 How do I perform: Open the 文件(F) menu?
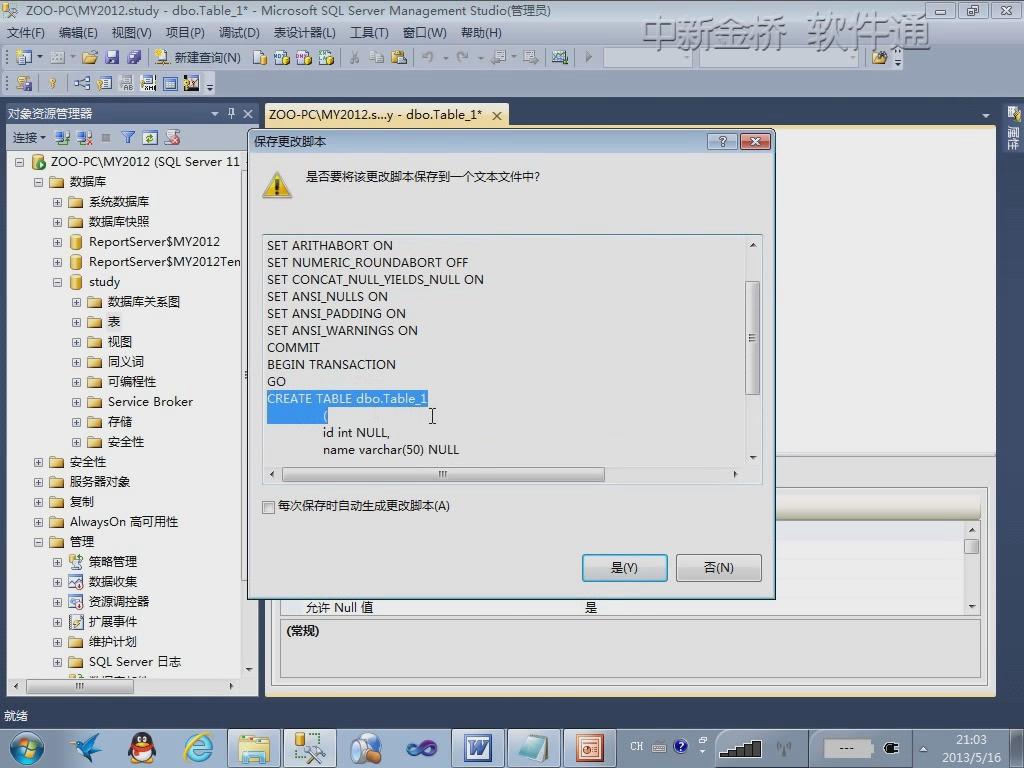click(x=25, y=33)
